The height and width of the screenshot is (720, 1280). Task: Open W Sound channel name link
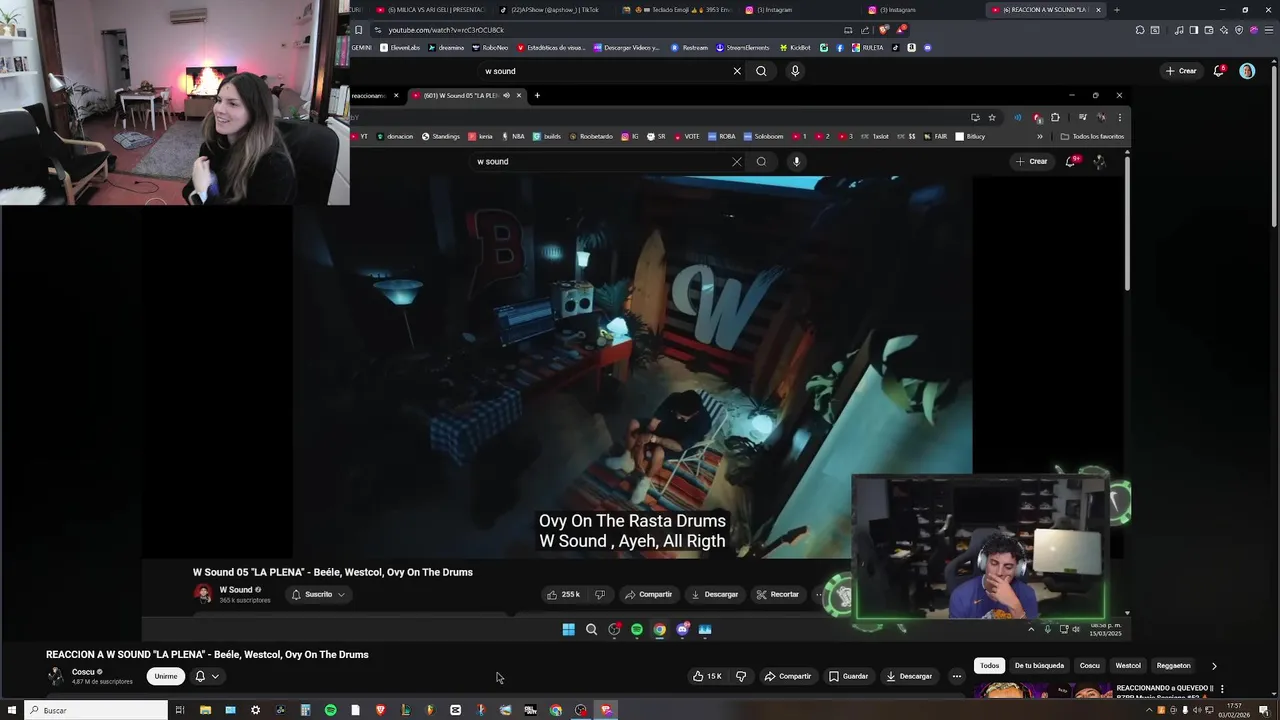coord(236,590)
